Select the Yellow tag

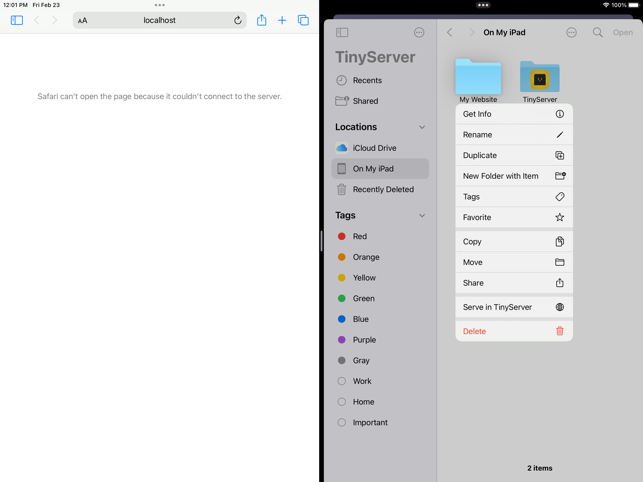pos(380,278)
